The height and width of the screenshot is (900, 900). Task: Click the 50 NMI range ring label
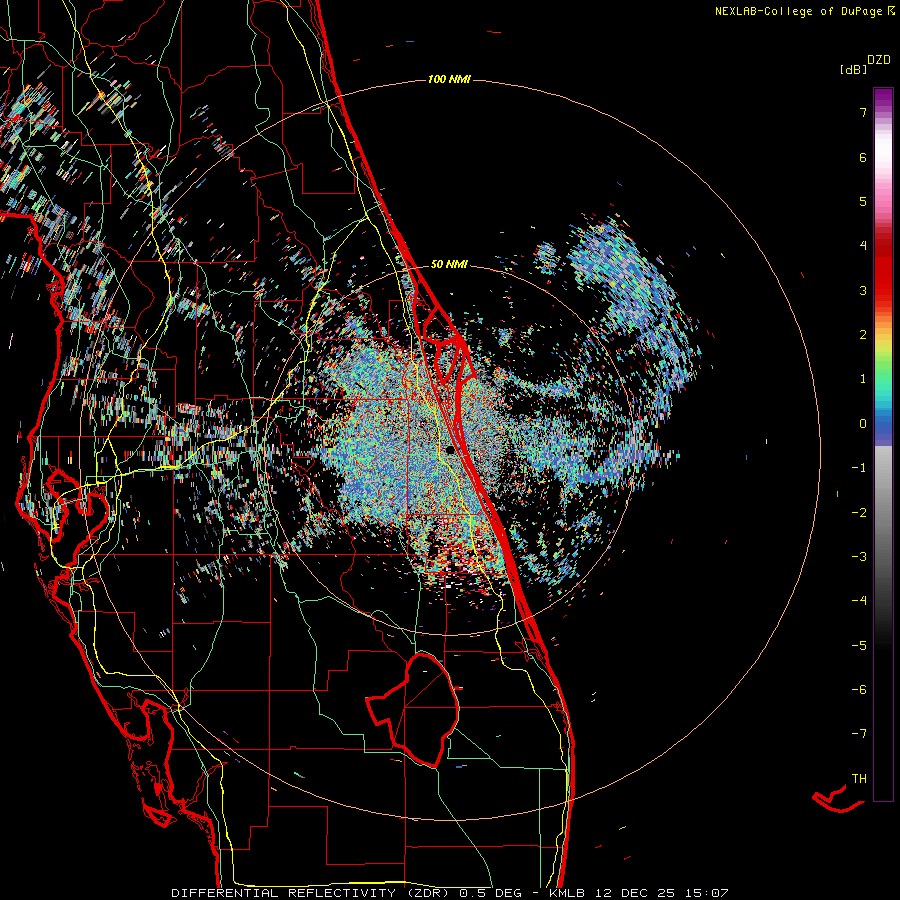449,264
